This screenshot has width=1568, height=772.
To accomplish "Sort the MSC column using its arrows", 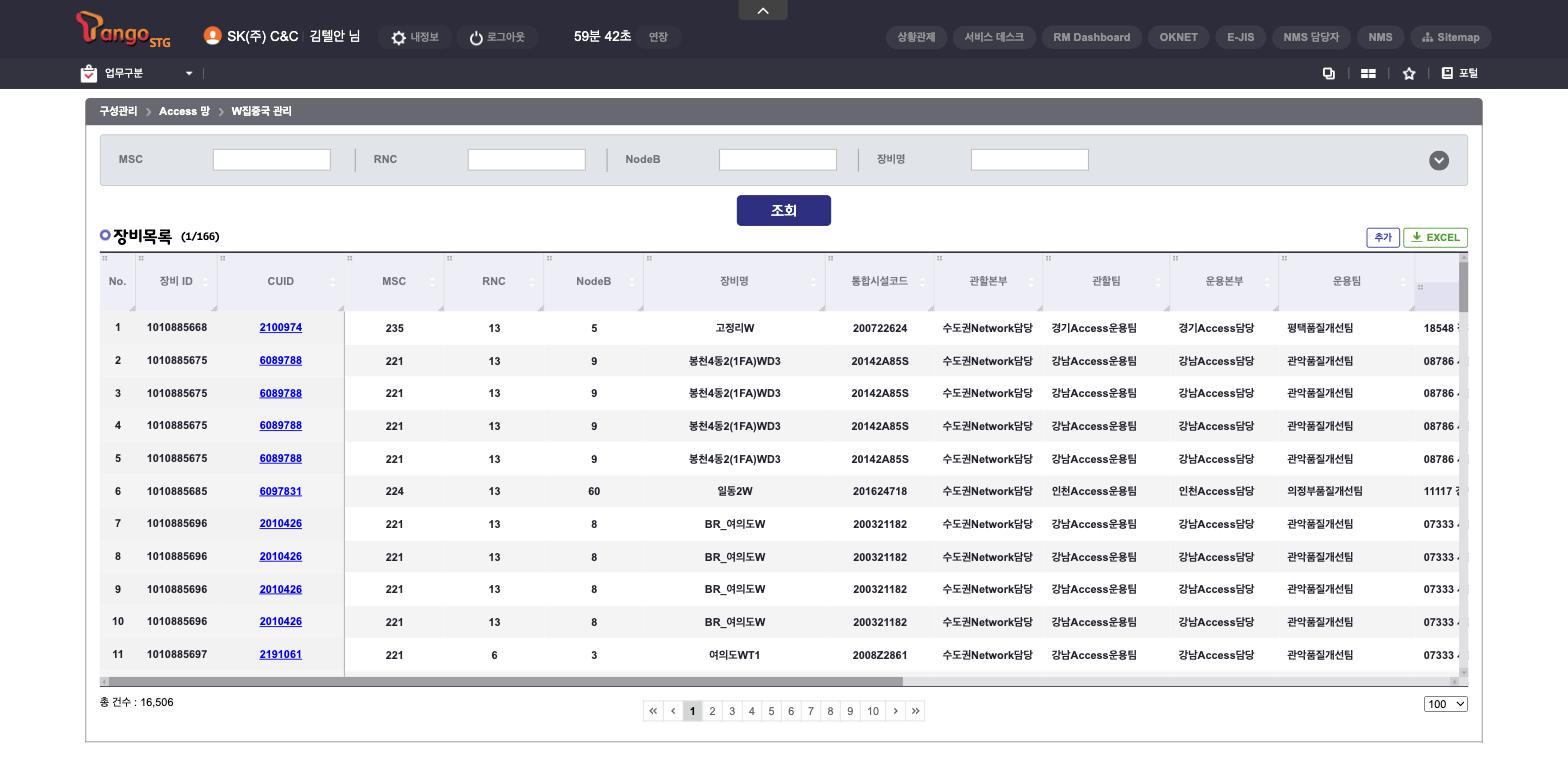I will pos(432,282).
